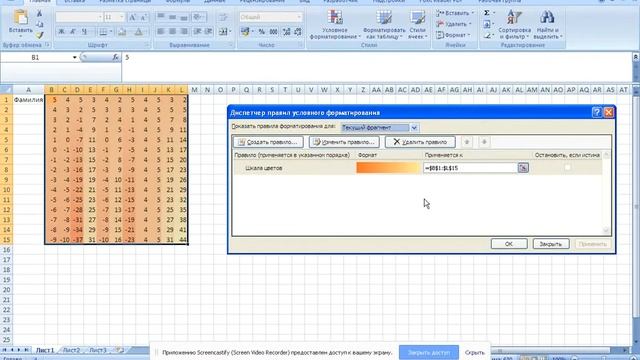Image resolution: width=640 pixels, height=360 pixels.
Task: Click the Percent Style icon
Action: tap(261, 31)
